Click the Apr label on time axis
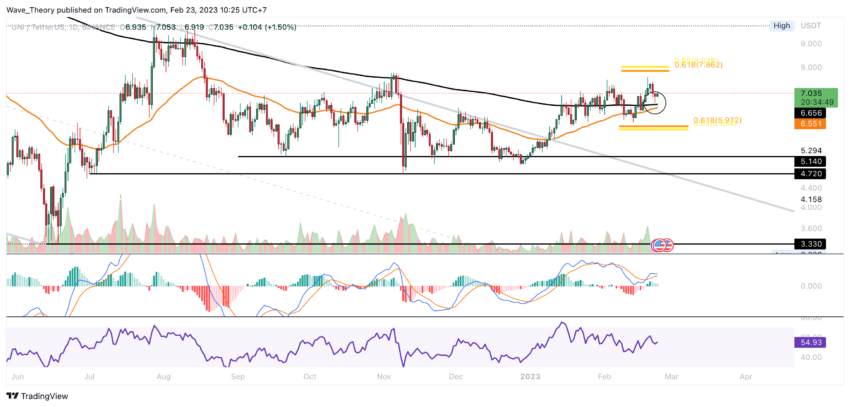Image resolution: width=850 pixels, height=407 pixels. click(745, 375)
